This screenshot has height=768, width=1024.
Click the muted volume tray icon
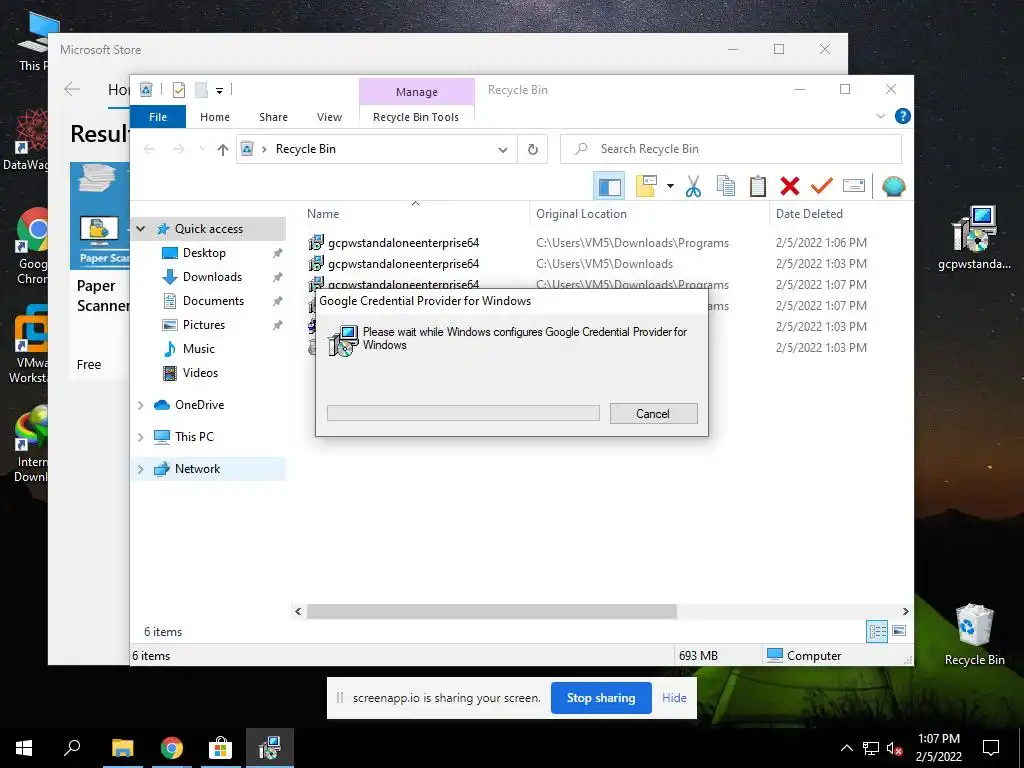[x=895, y=748]
